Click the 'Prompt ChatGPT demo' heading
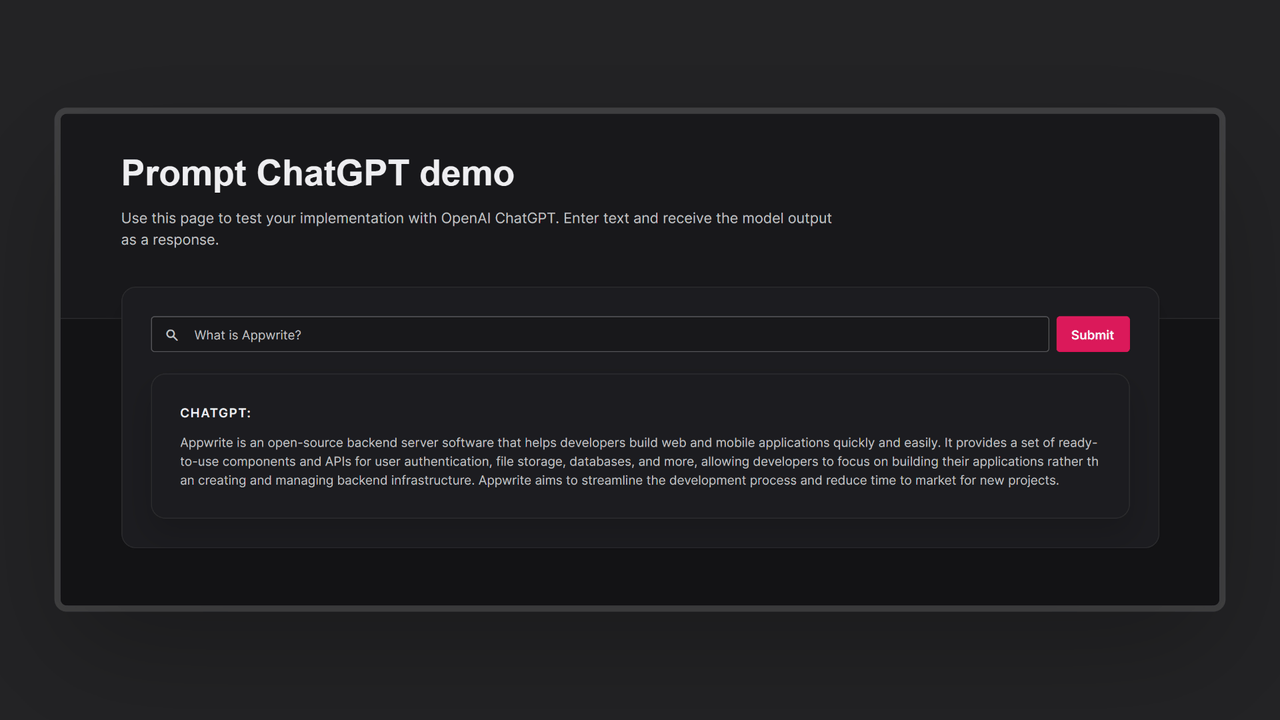1280x720 pixels. tap(318, 173)
